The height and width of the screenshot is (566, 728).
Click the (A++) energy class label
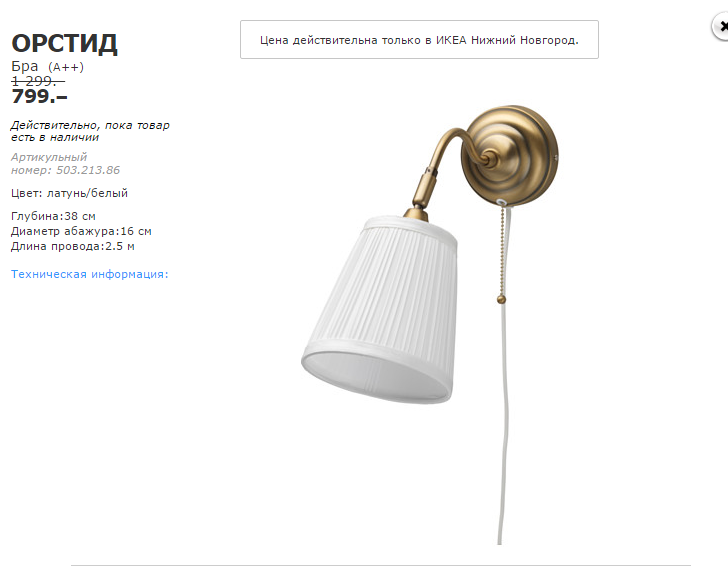click(x=66, y=67)
